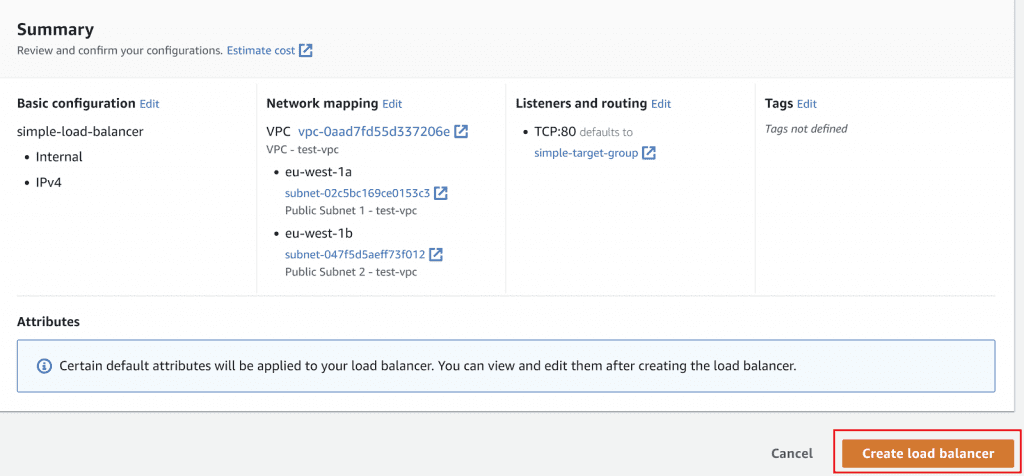Edit the Tags section
The image size is (1024, 476).
coord(807,103)
